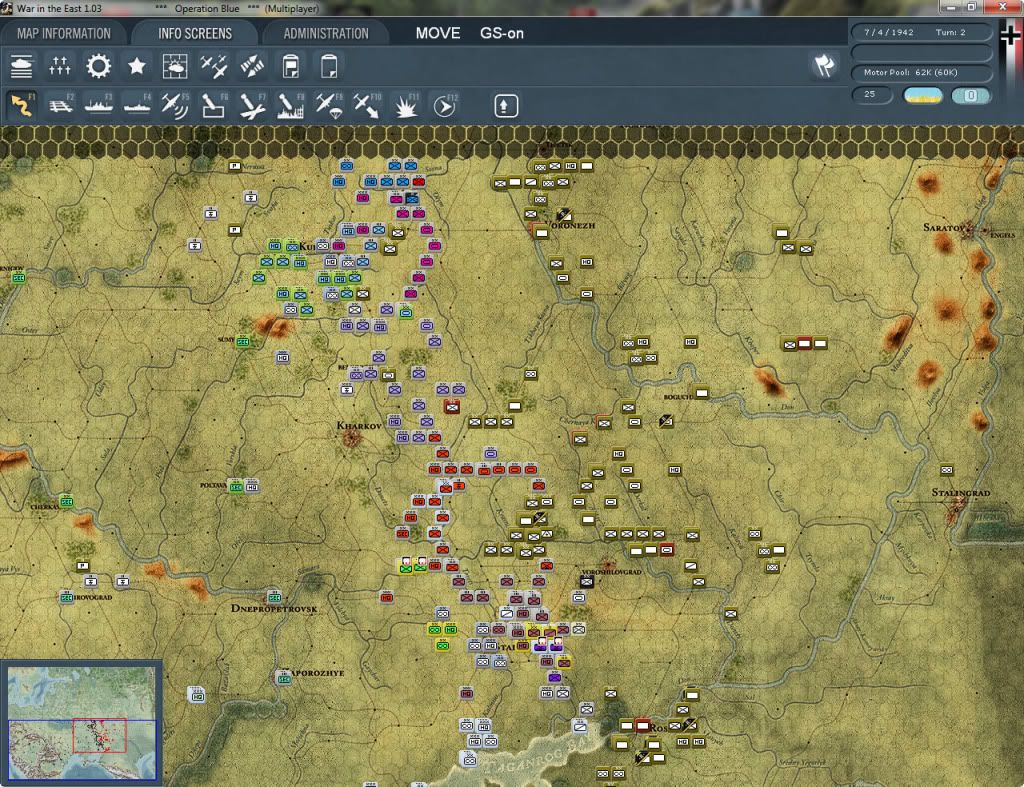Screen dimensions: 1024x787
Task: Click the upload arrow square icon
Action: [506, 106]
